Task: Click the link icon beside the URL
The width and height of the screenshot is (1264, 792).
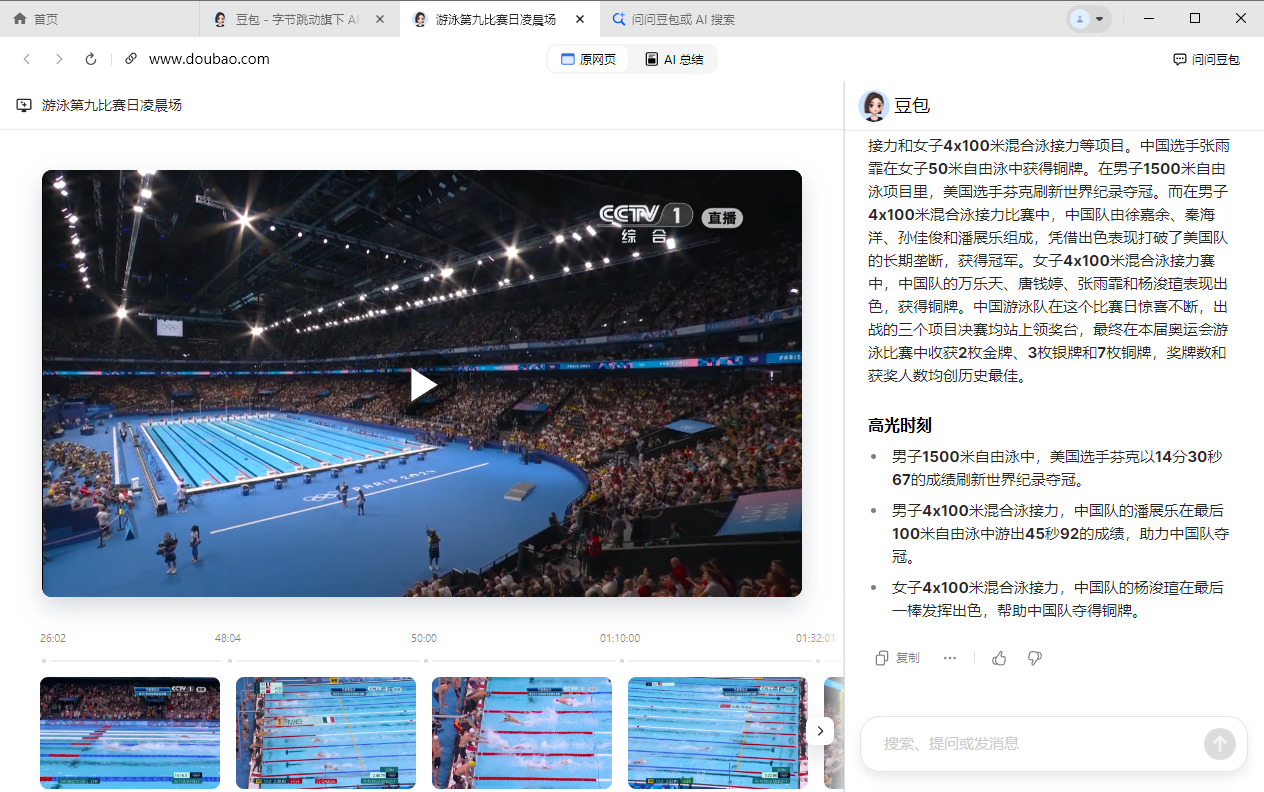Action: [131, 59]
